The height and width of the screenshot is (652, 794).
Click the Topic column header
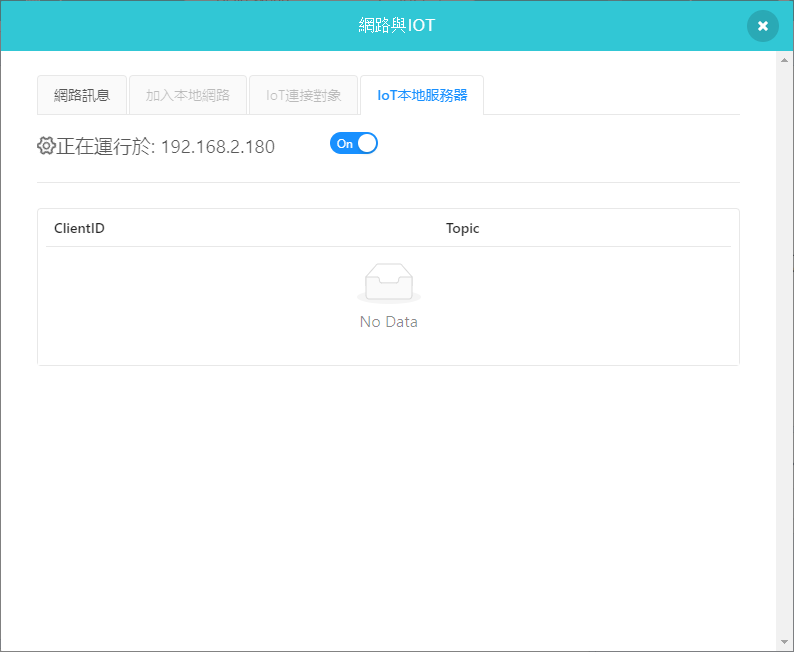(463, 228)
